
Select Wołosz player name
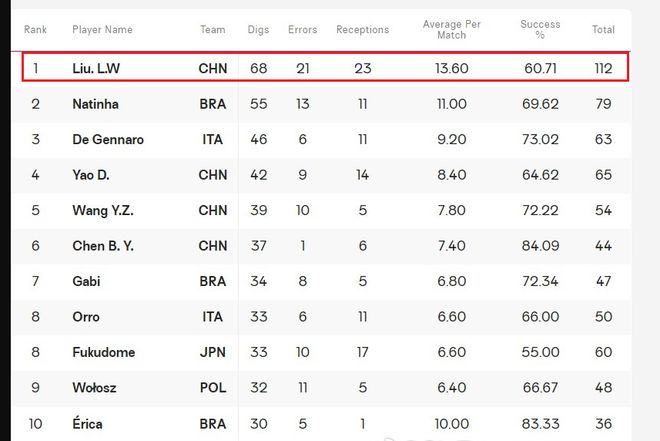click(x=94, y=388)
